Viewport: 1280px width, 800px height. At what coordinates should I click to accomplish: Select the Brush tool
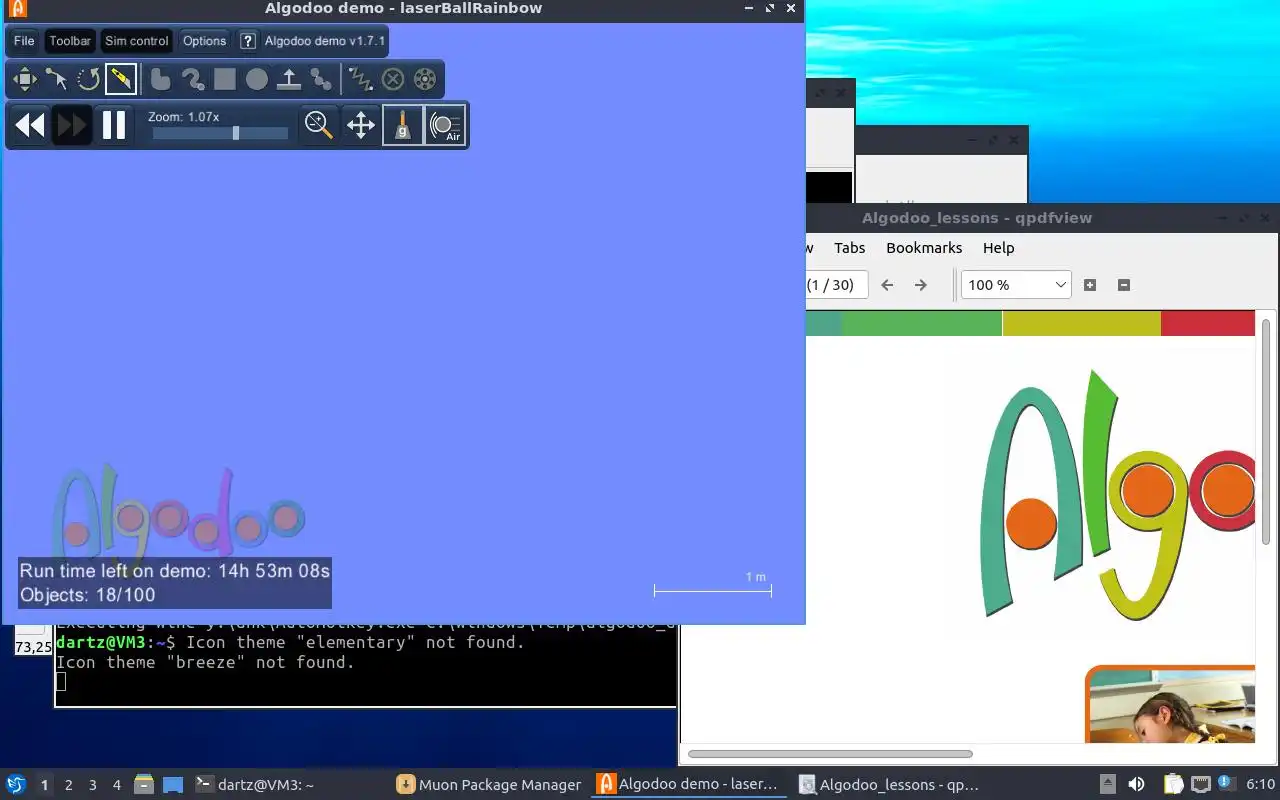(x=192, y=79)
